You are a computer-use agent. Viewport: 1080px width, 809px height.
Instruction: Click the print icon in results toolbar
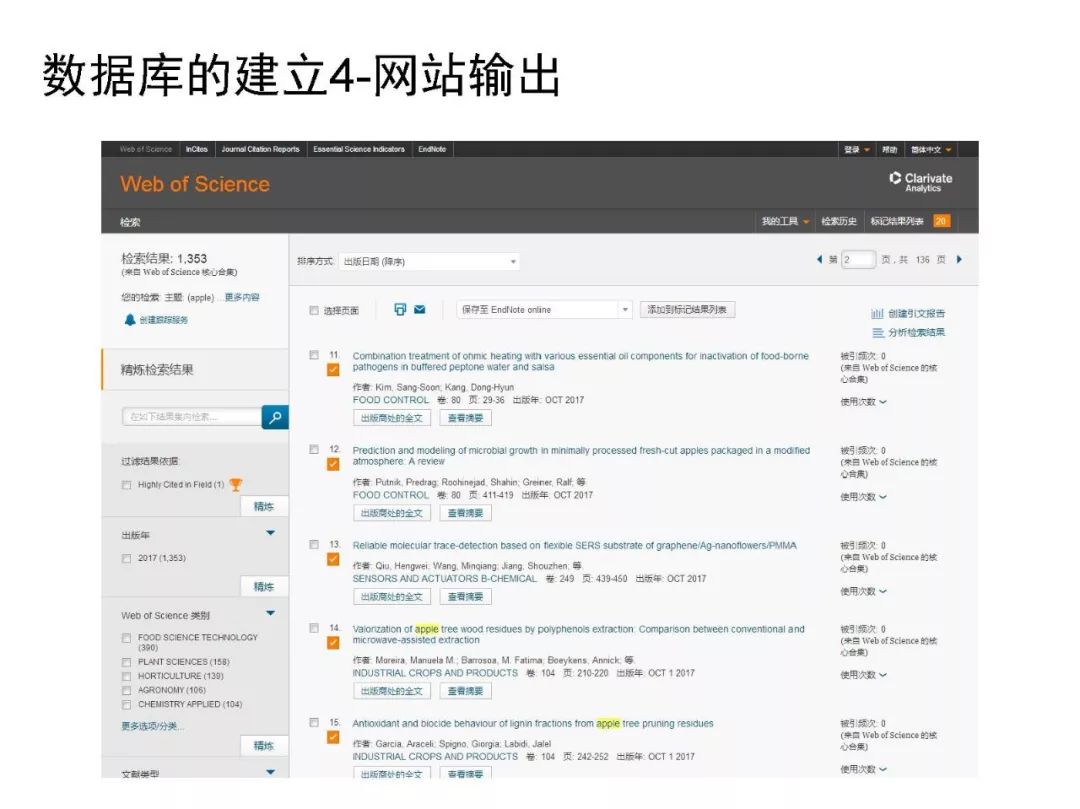tap(400, 309)
